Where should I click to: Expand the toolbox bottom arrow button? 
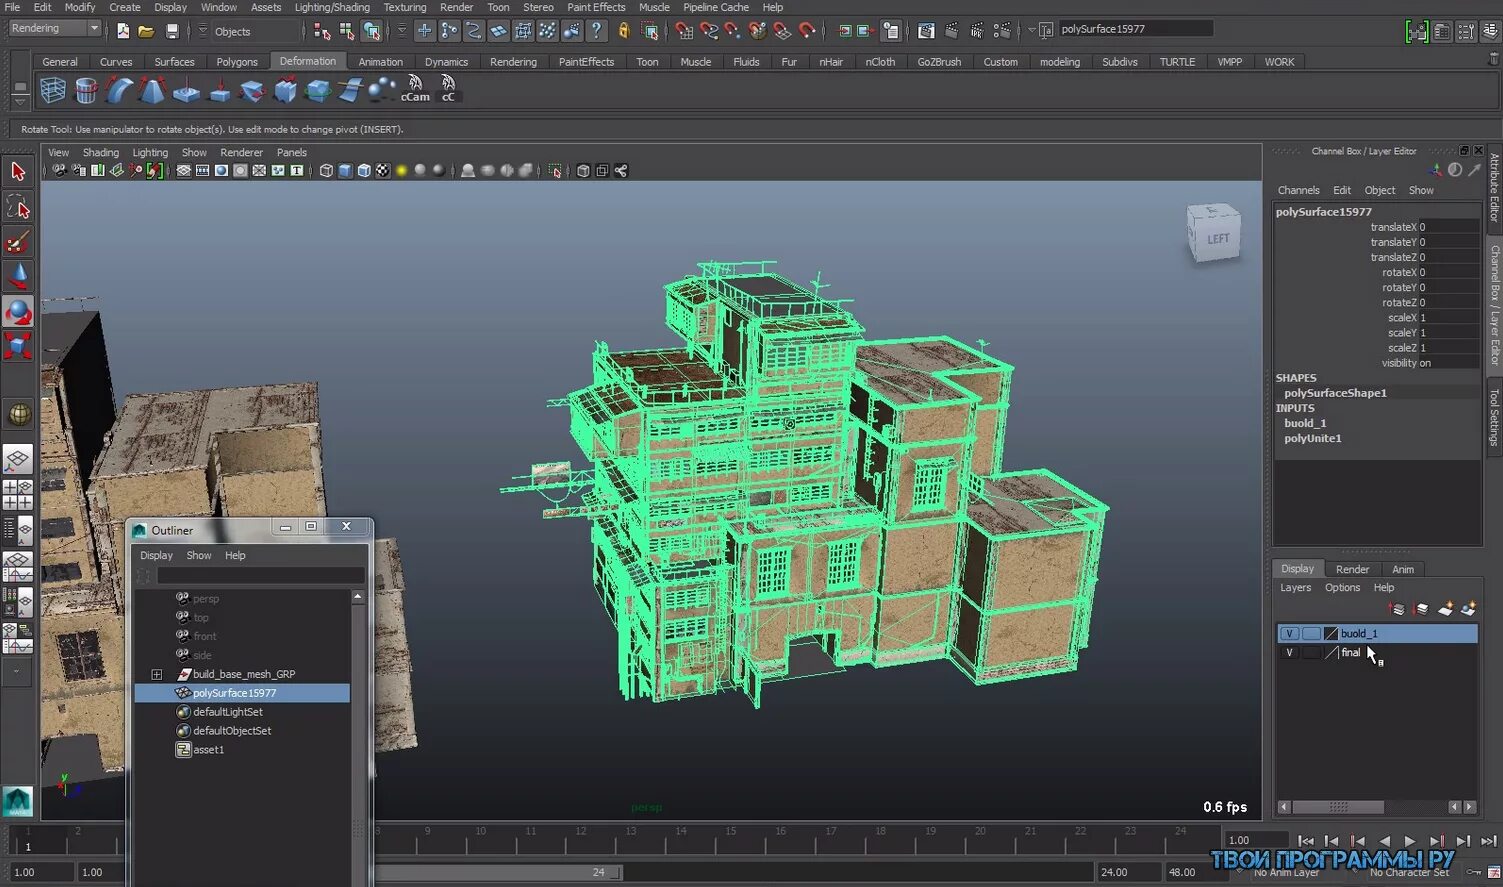17,672
